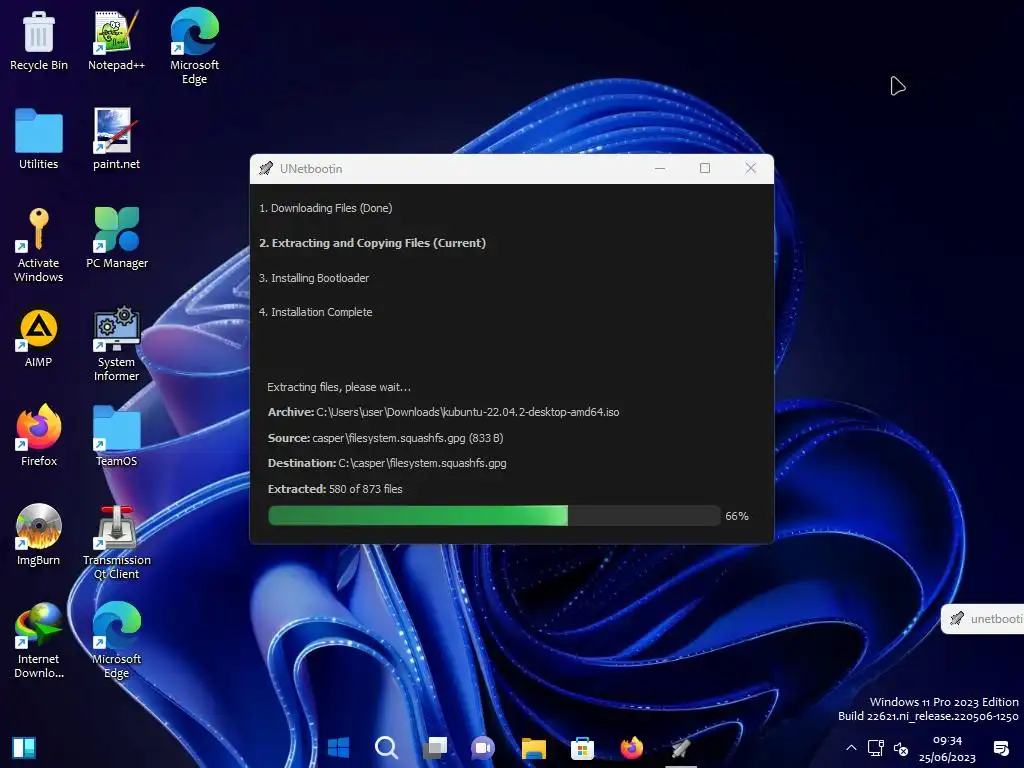The width and height of the screenshot is (1024, 768).
Task: Select the lower Microsoft Edge desktop shortcut
Action: (116, 641)
